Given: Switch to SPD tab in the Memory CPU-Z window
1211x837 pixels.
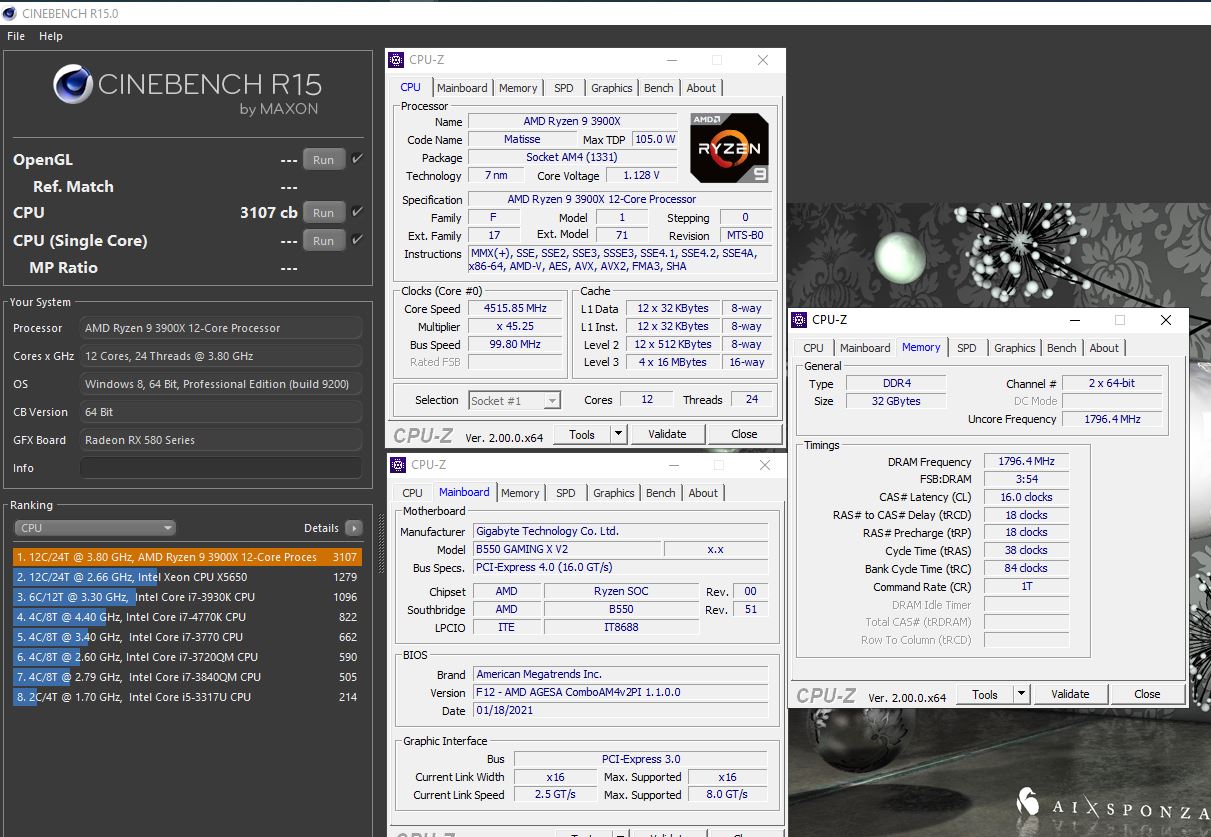Looking at the screenshot, I should coord(967,348).
